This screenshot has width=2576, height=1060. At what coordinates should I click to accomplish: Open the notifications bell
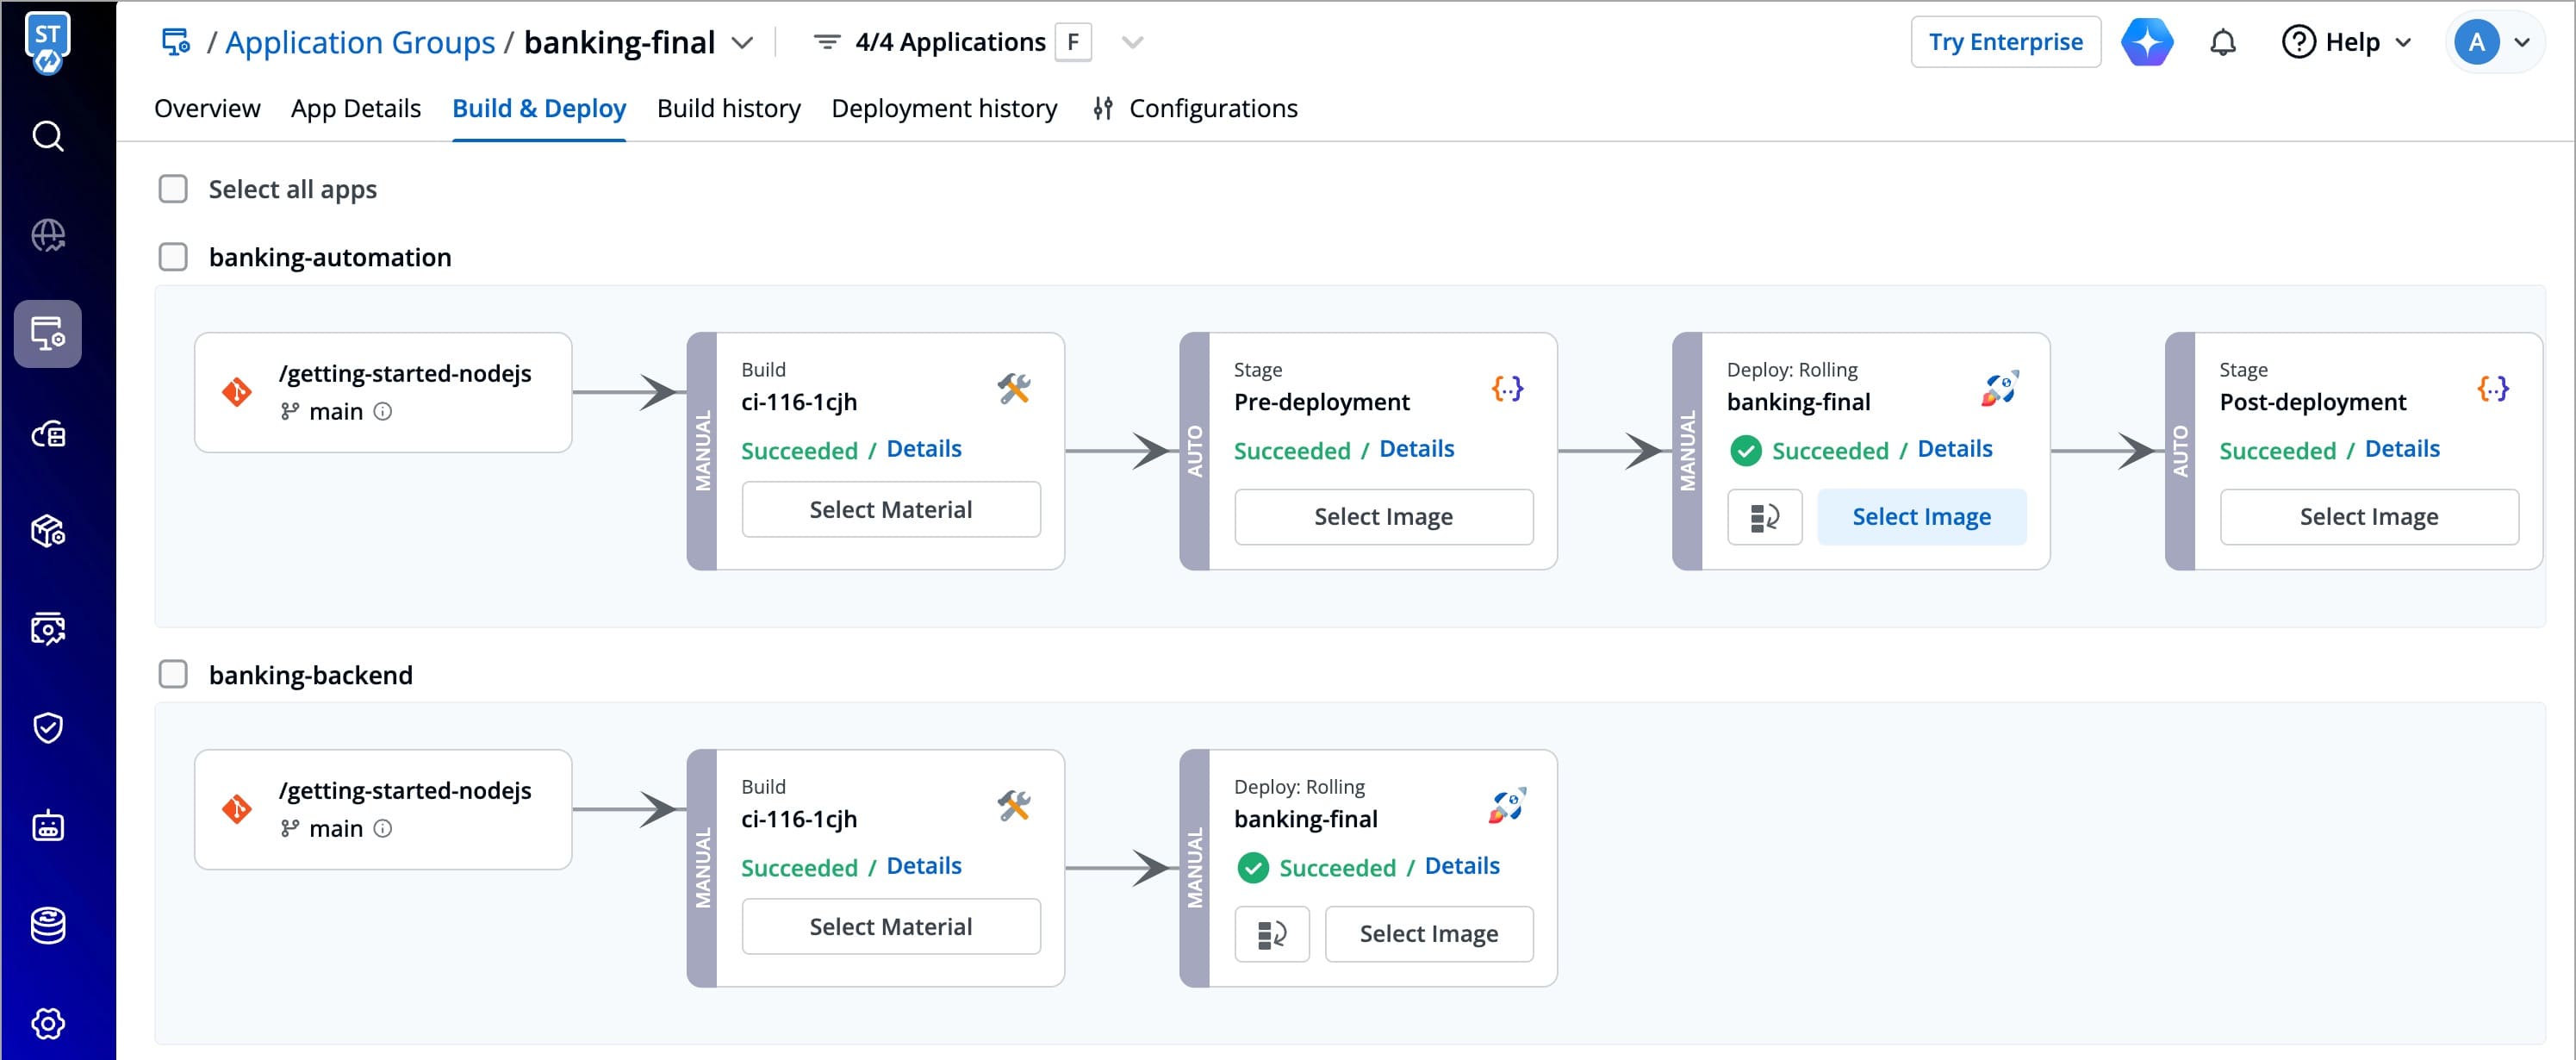point(2222,42)
